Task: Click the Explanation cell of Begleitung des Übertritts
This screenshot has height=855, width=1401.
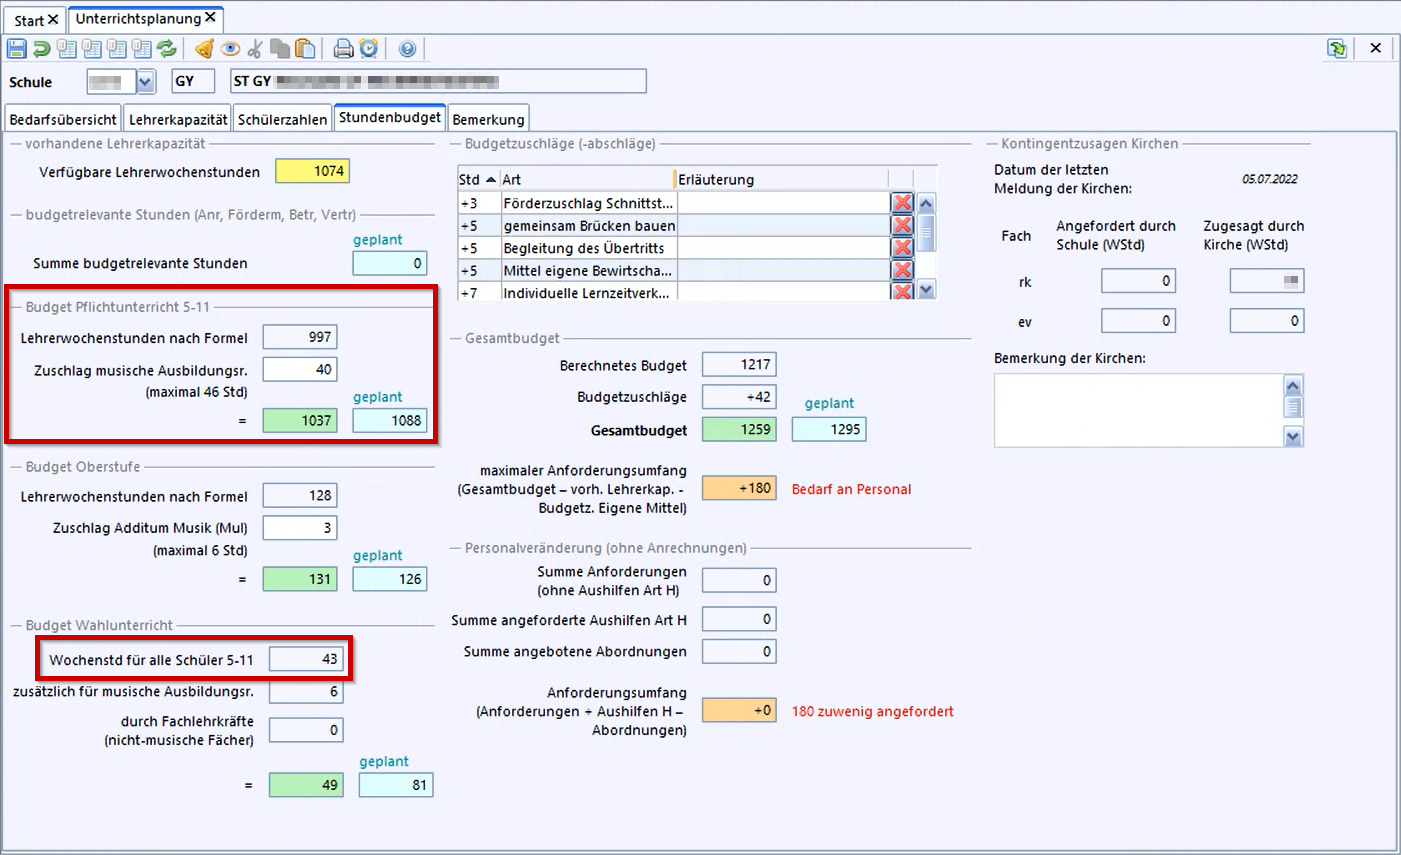Action: click(782, 248)
